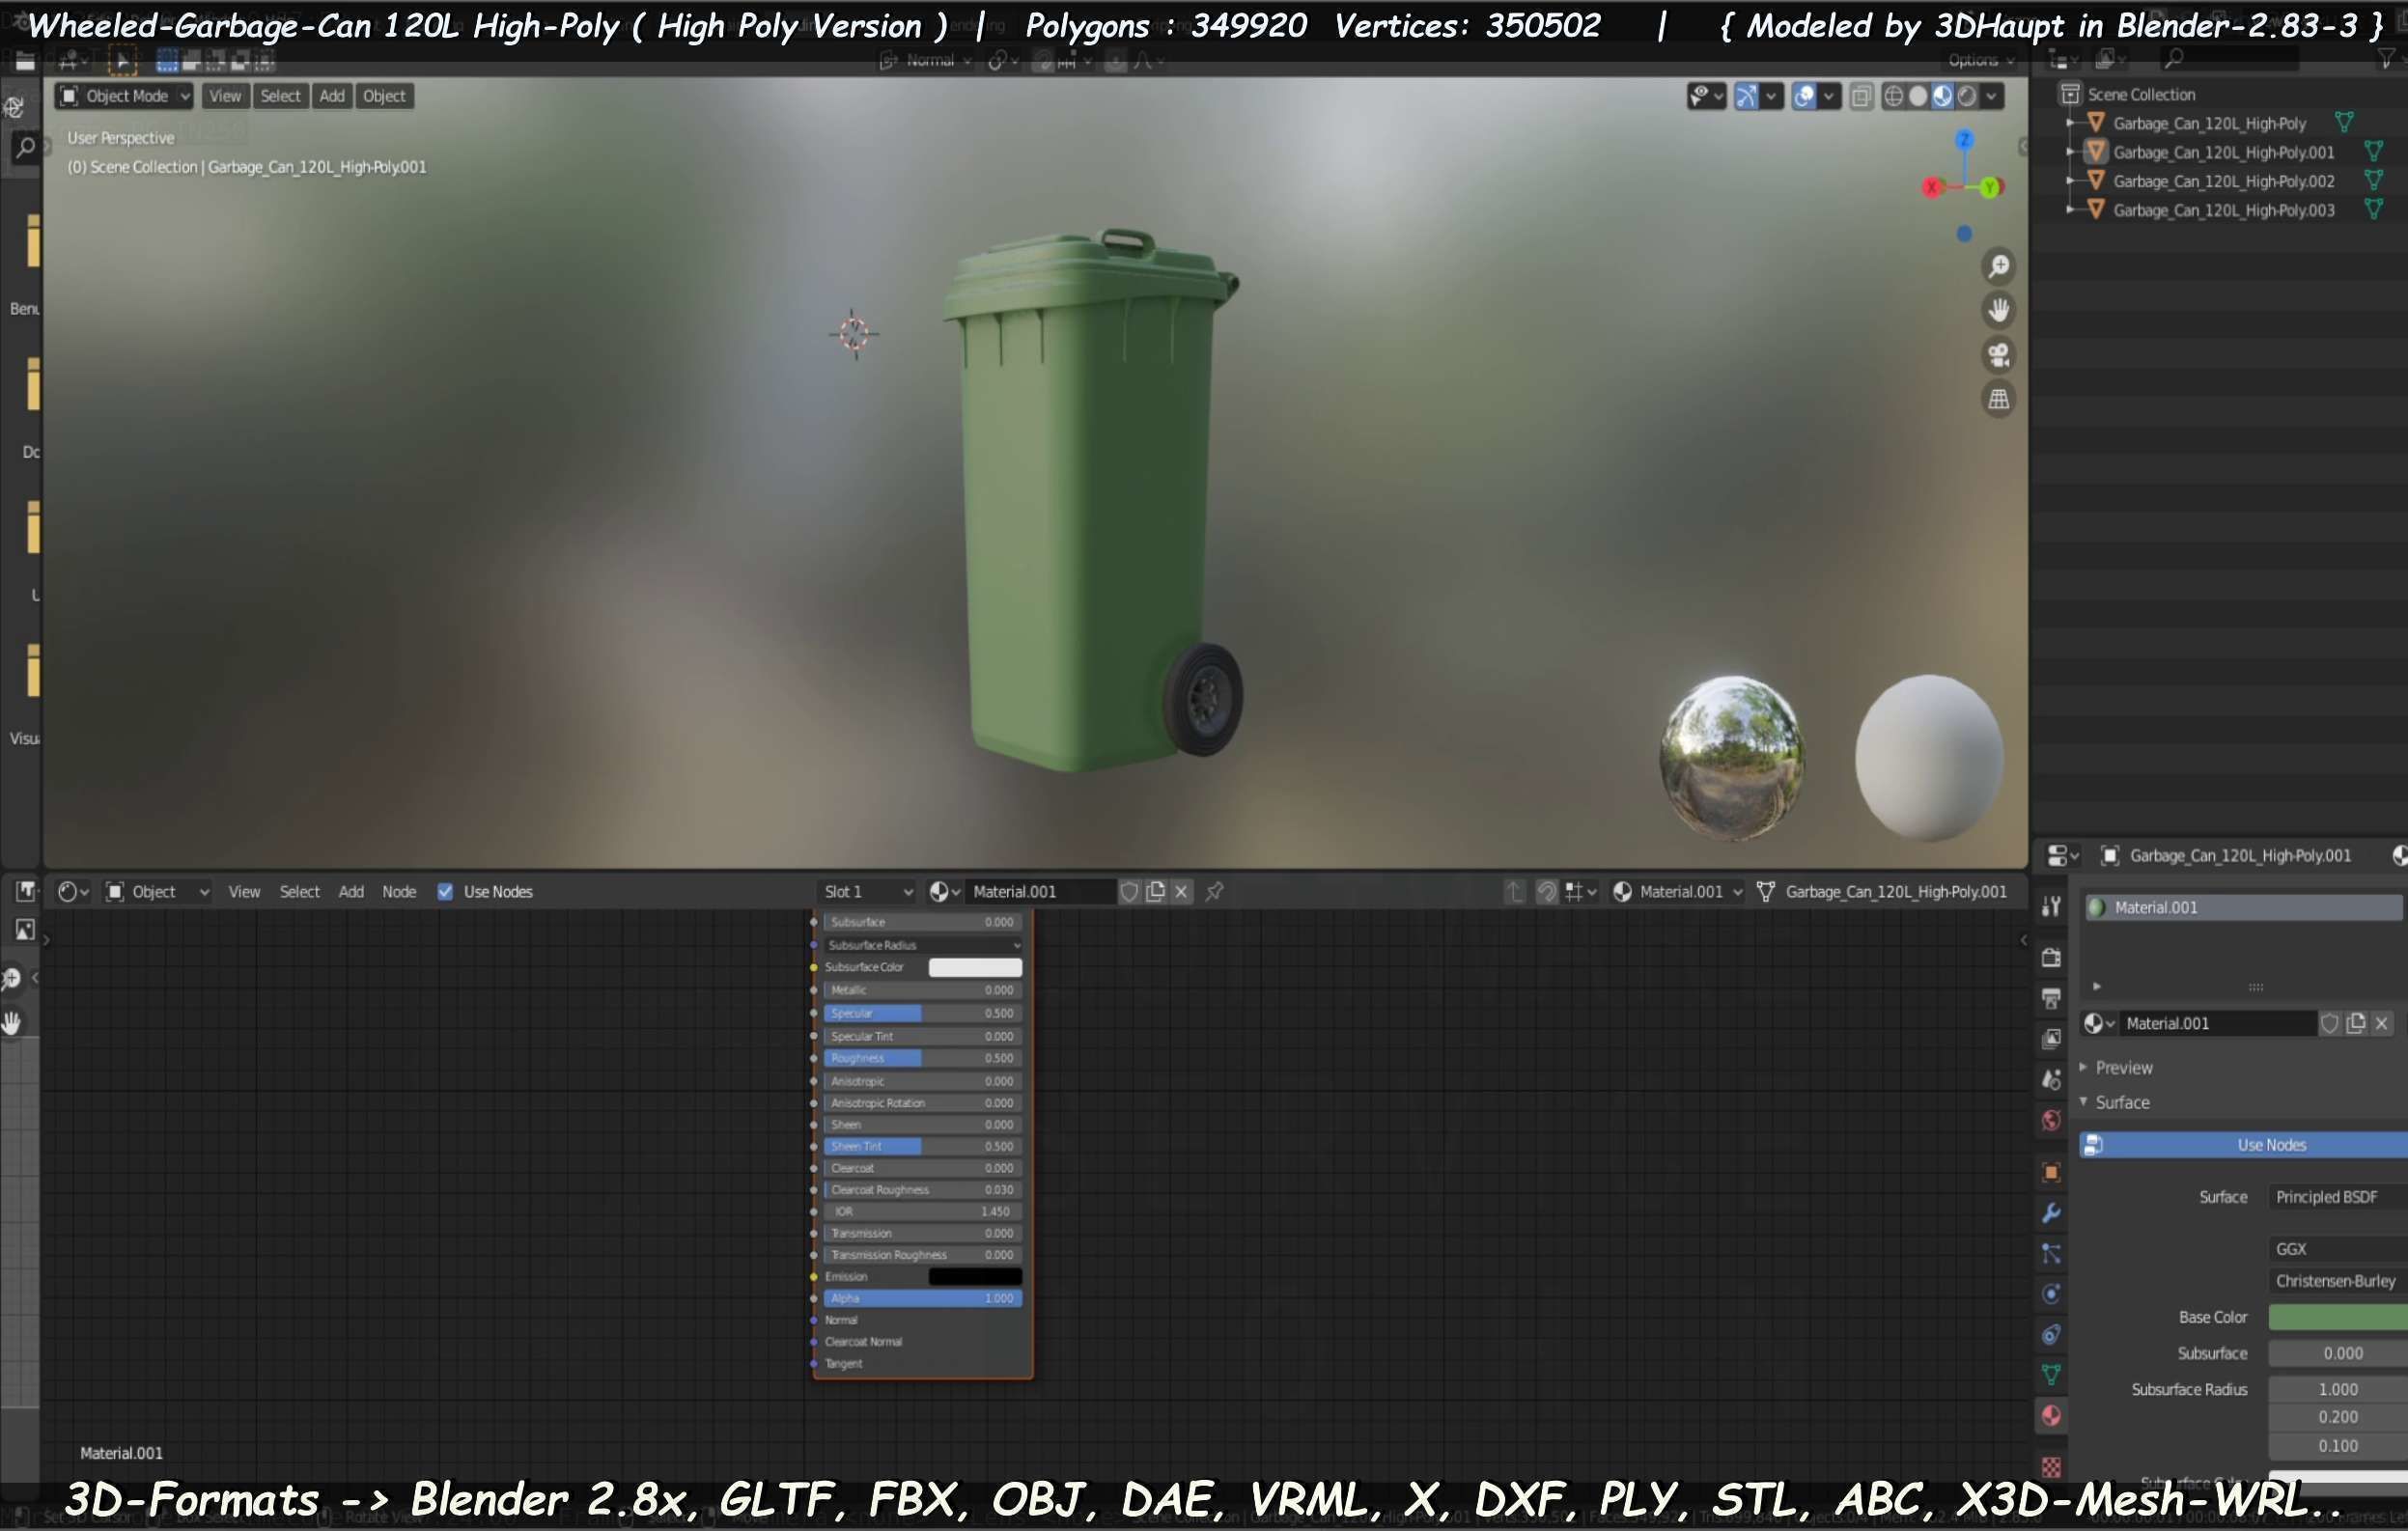Open viewport shading options dropdown arrow

tap(1991, 96)
